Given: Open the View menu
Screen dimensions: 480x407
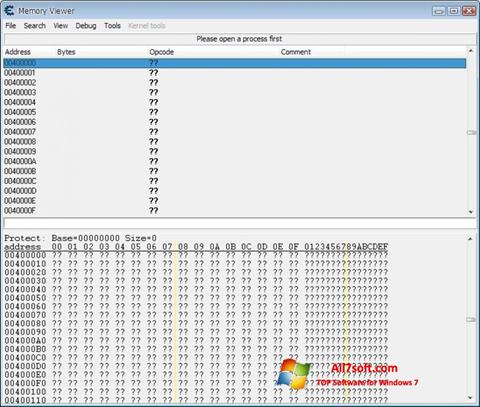Looking at the screenshot, I should (x=61, y=26).
